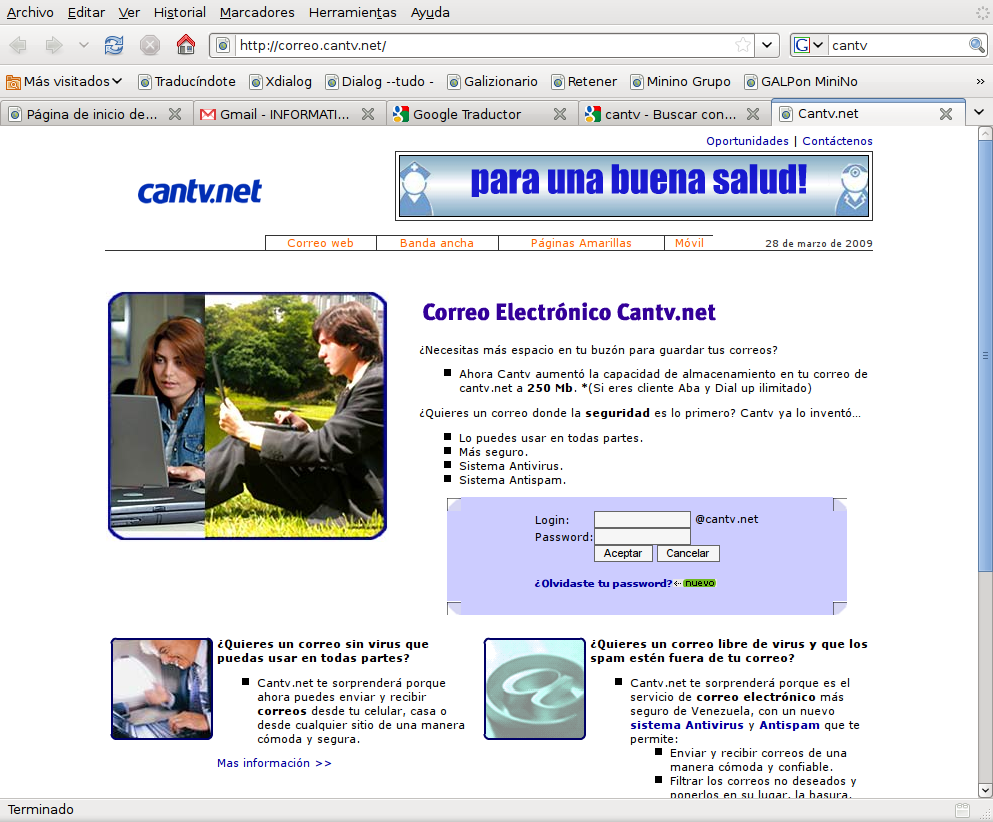The image size is (993, 822).
Task: Open the Xdialog bookmark
Action: tap(281, 82)
